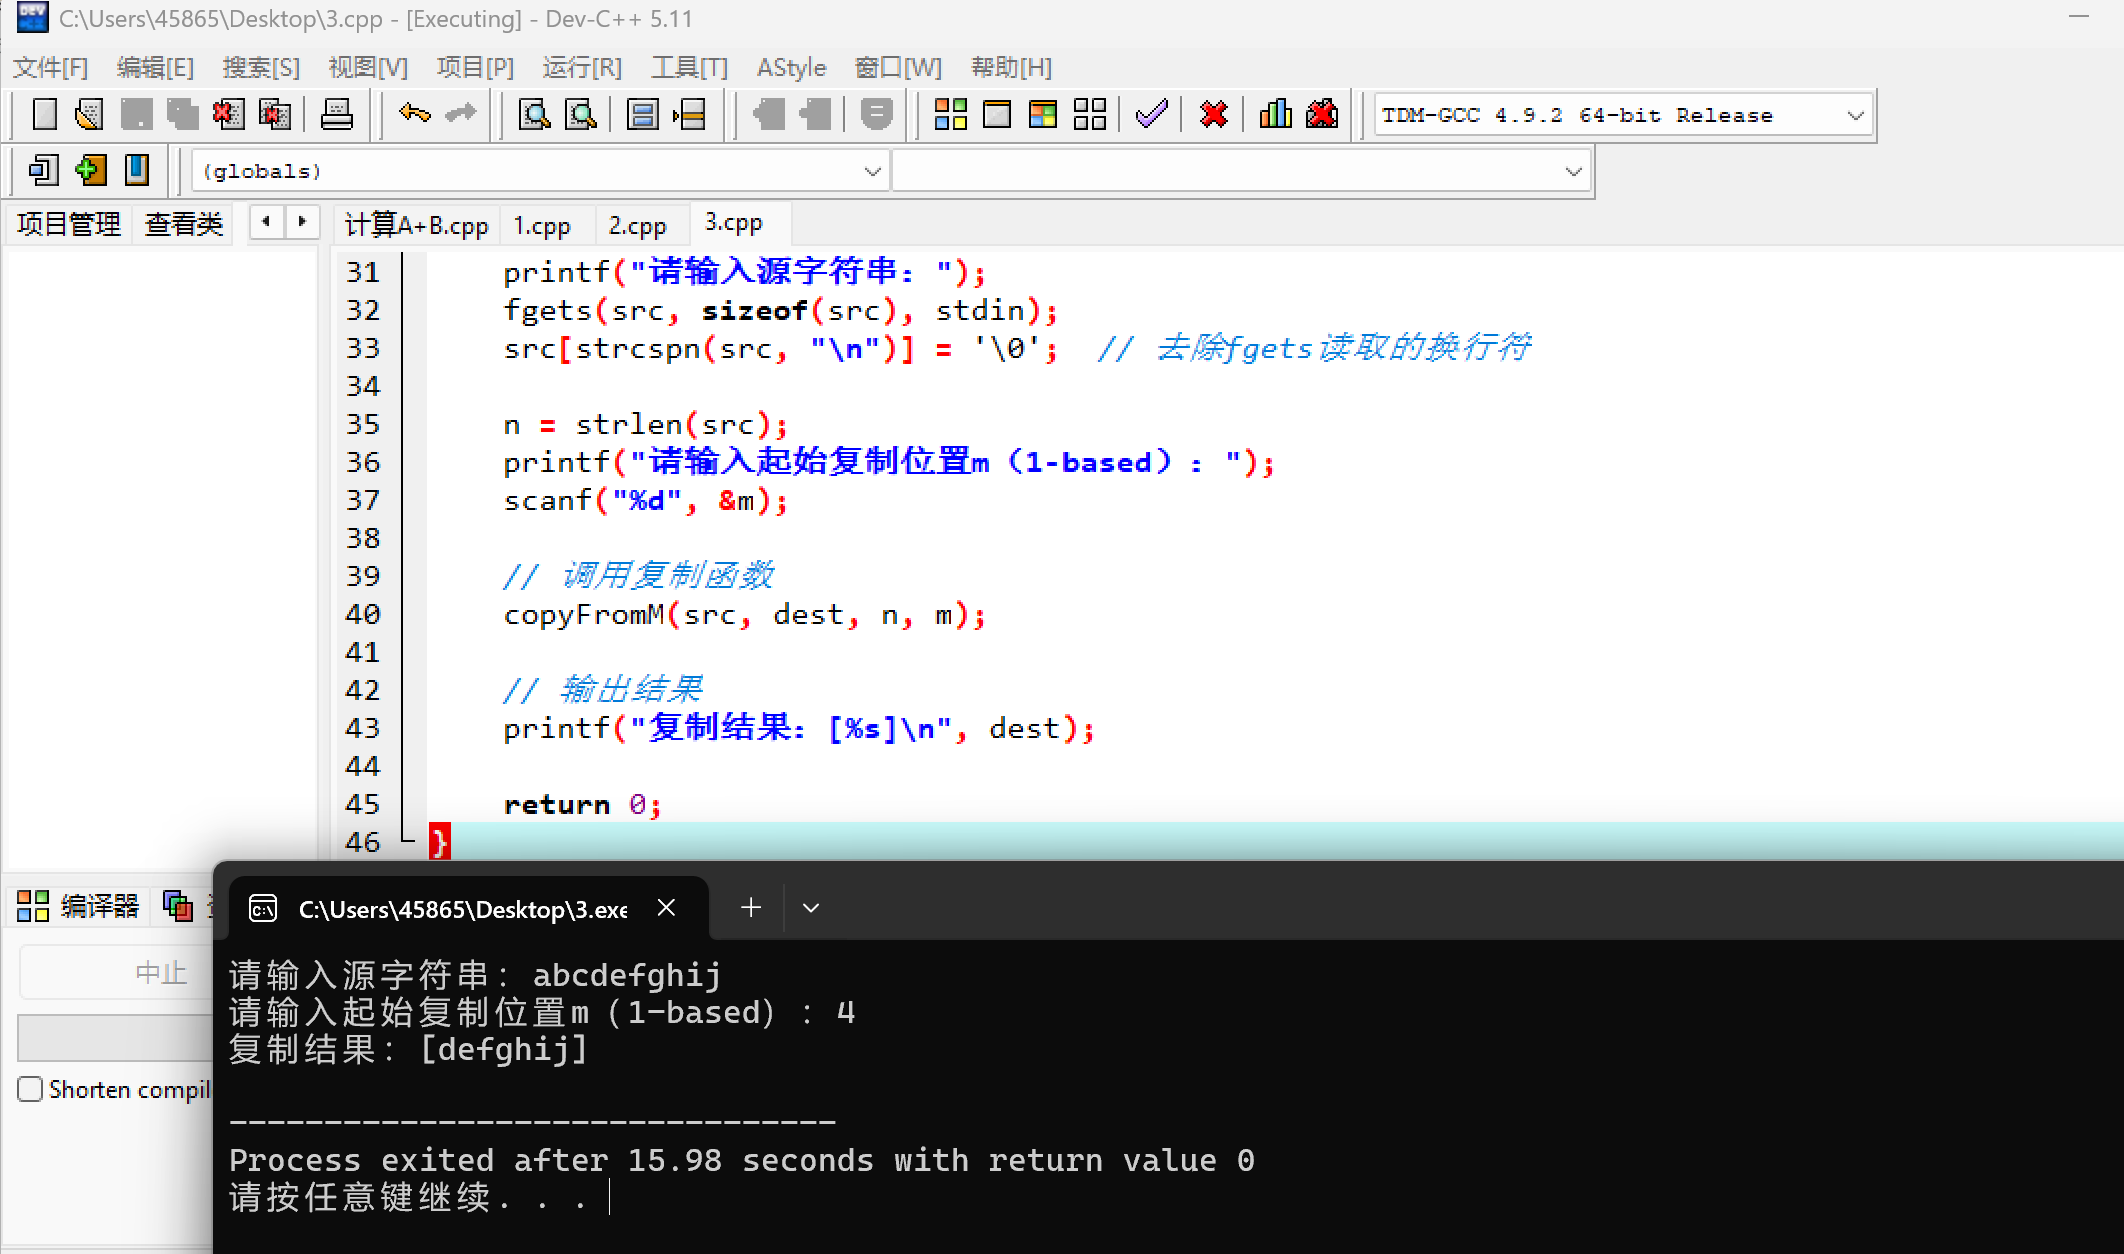Click the red X Stop Execution icon

[1213, 114]
